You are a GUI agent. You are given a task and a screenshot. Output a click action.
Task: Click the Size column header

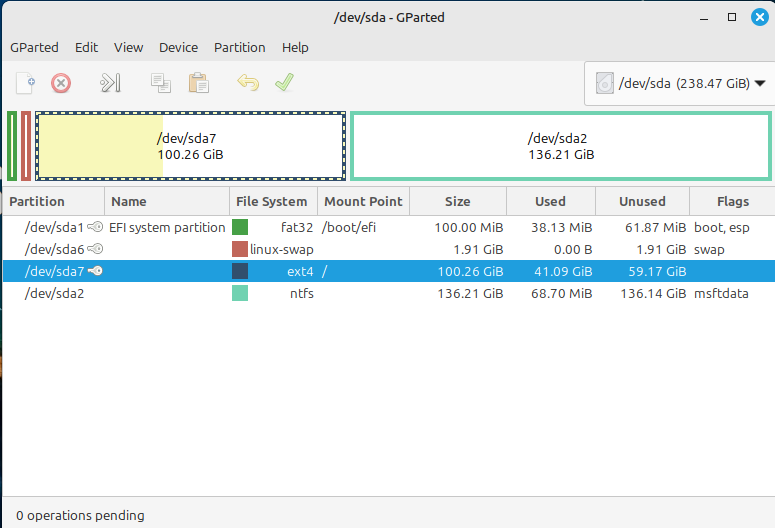pyautogui.click(x=458, y=201)
